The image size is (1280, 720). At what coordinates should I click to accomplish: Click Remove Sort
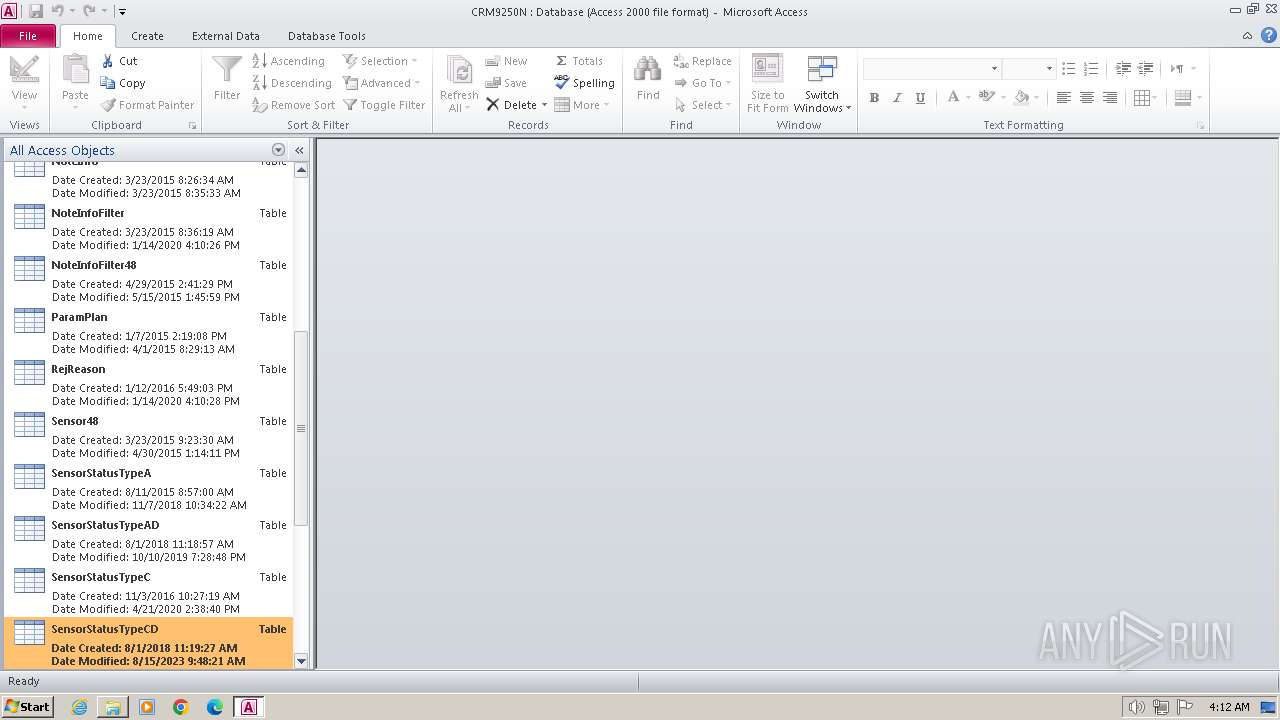(x=294, y=105)
